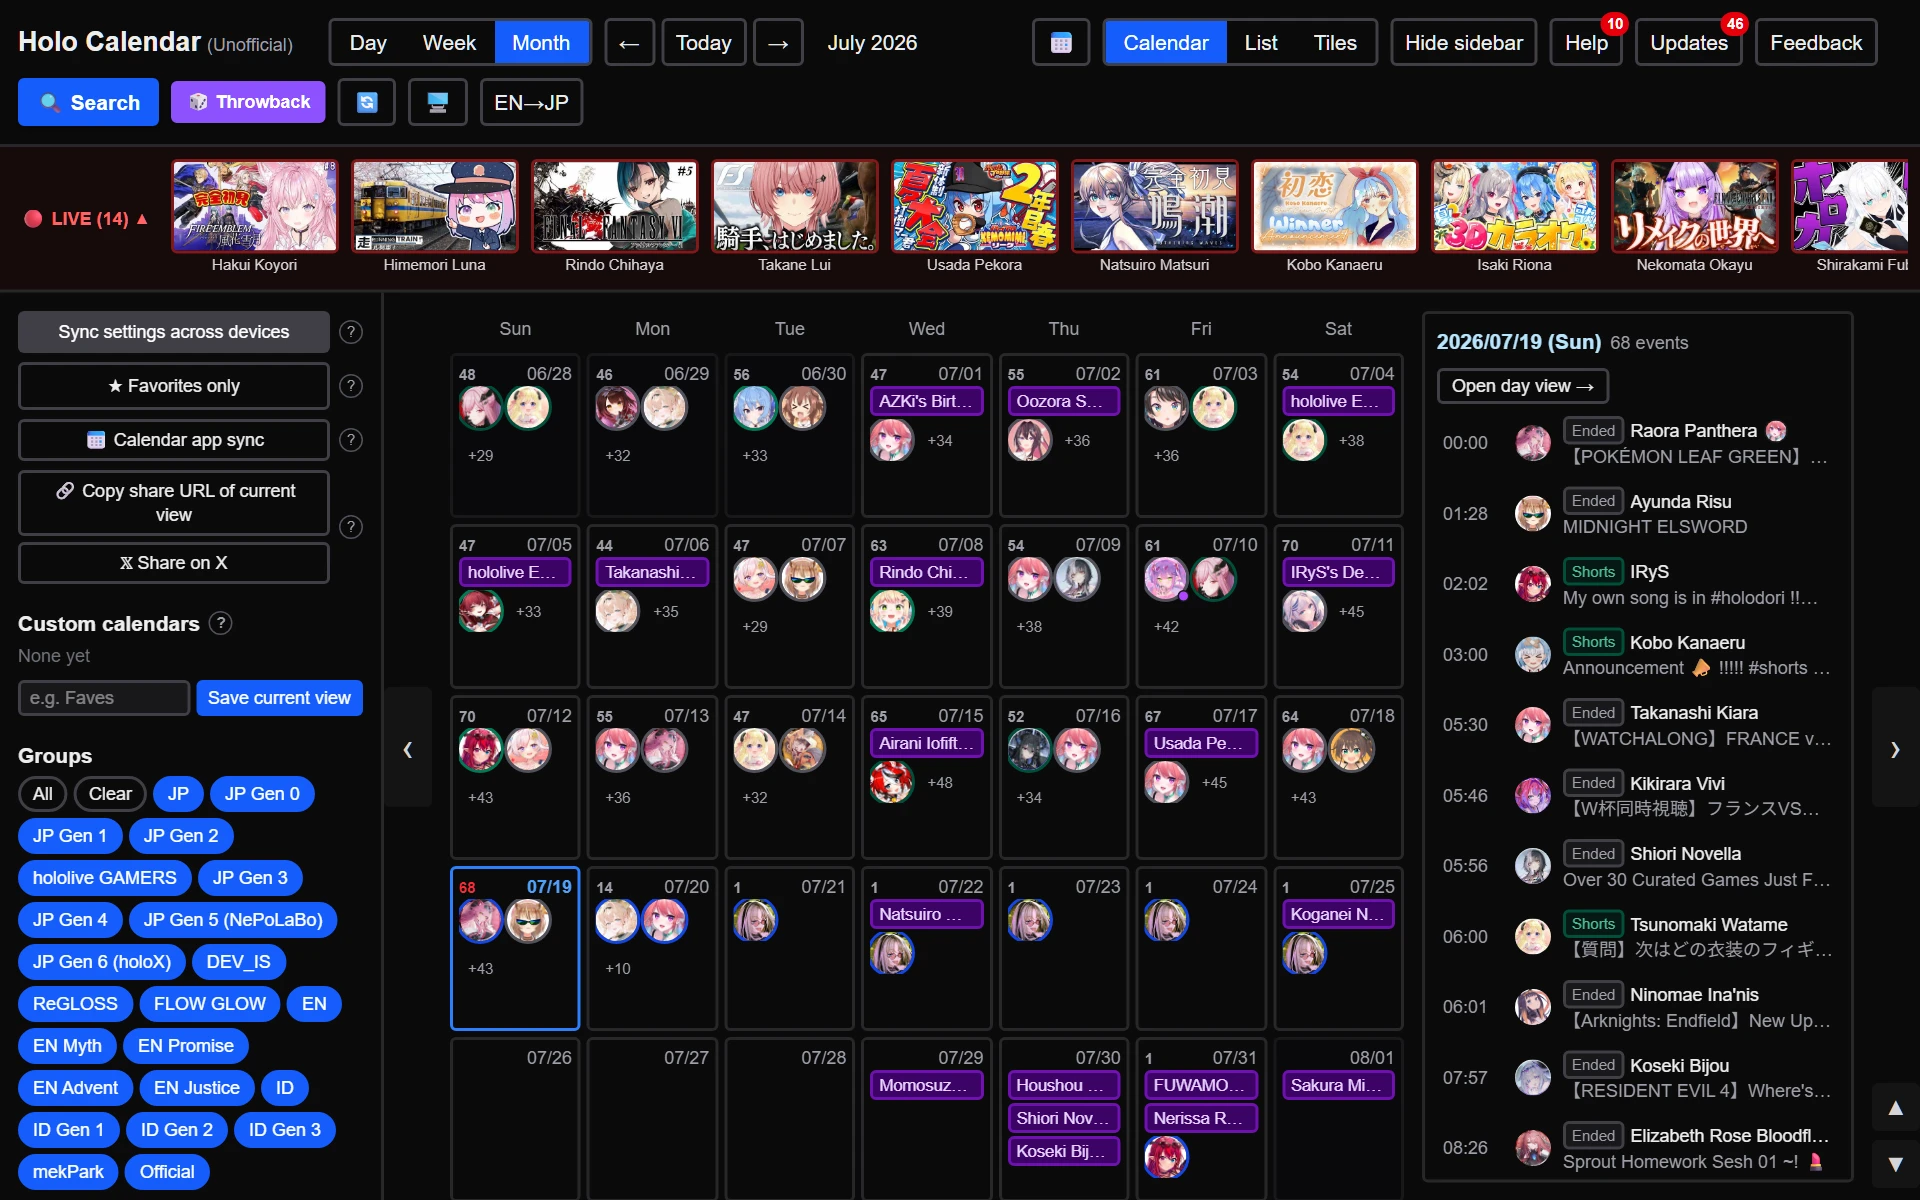Switch to Day view
The image size is (1920, 1200).
tap(368, 43)
